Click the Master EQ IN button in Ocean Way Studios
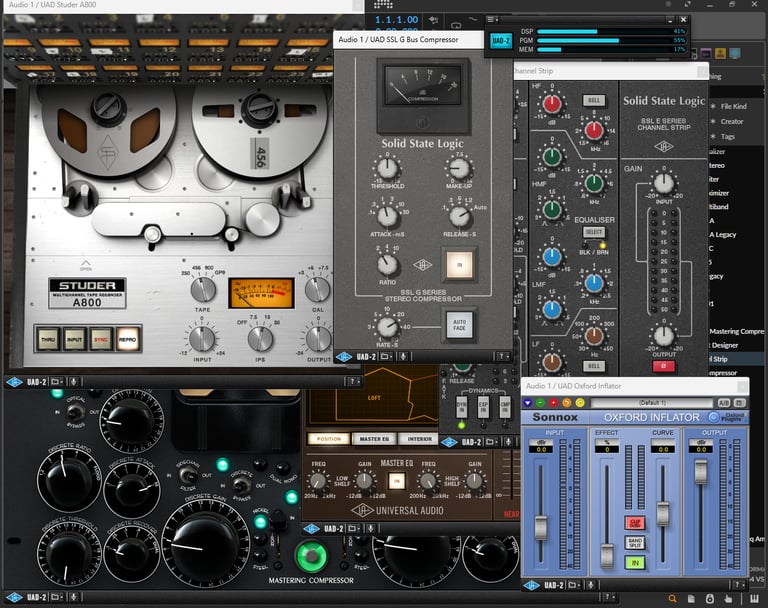The image size is (768, 608). (x=396, y=481)
